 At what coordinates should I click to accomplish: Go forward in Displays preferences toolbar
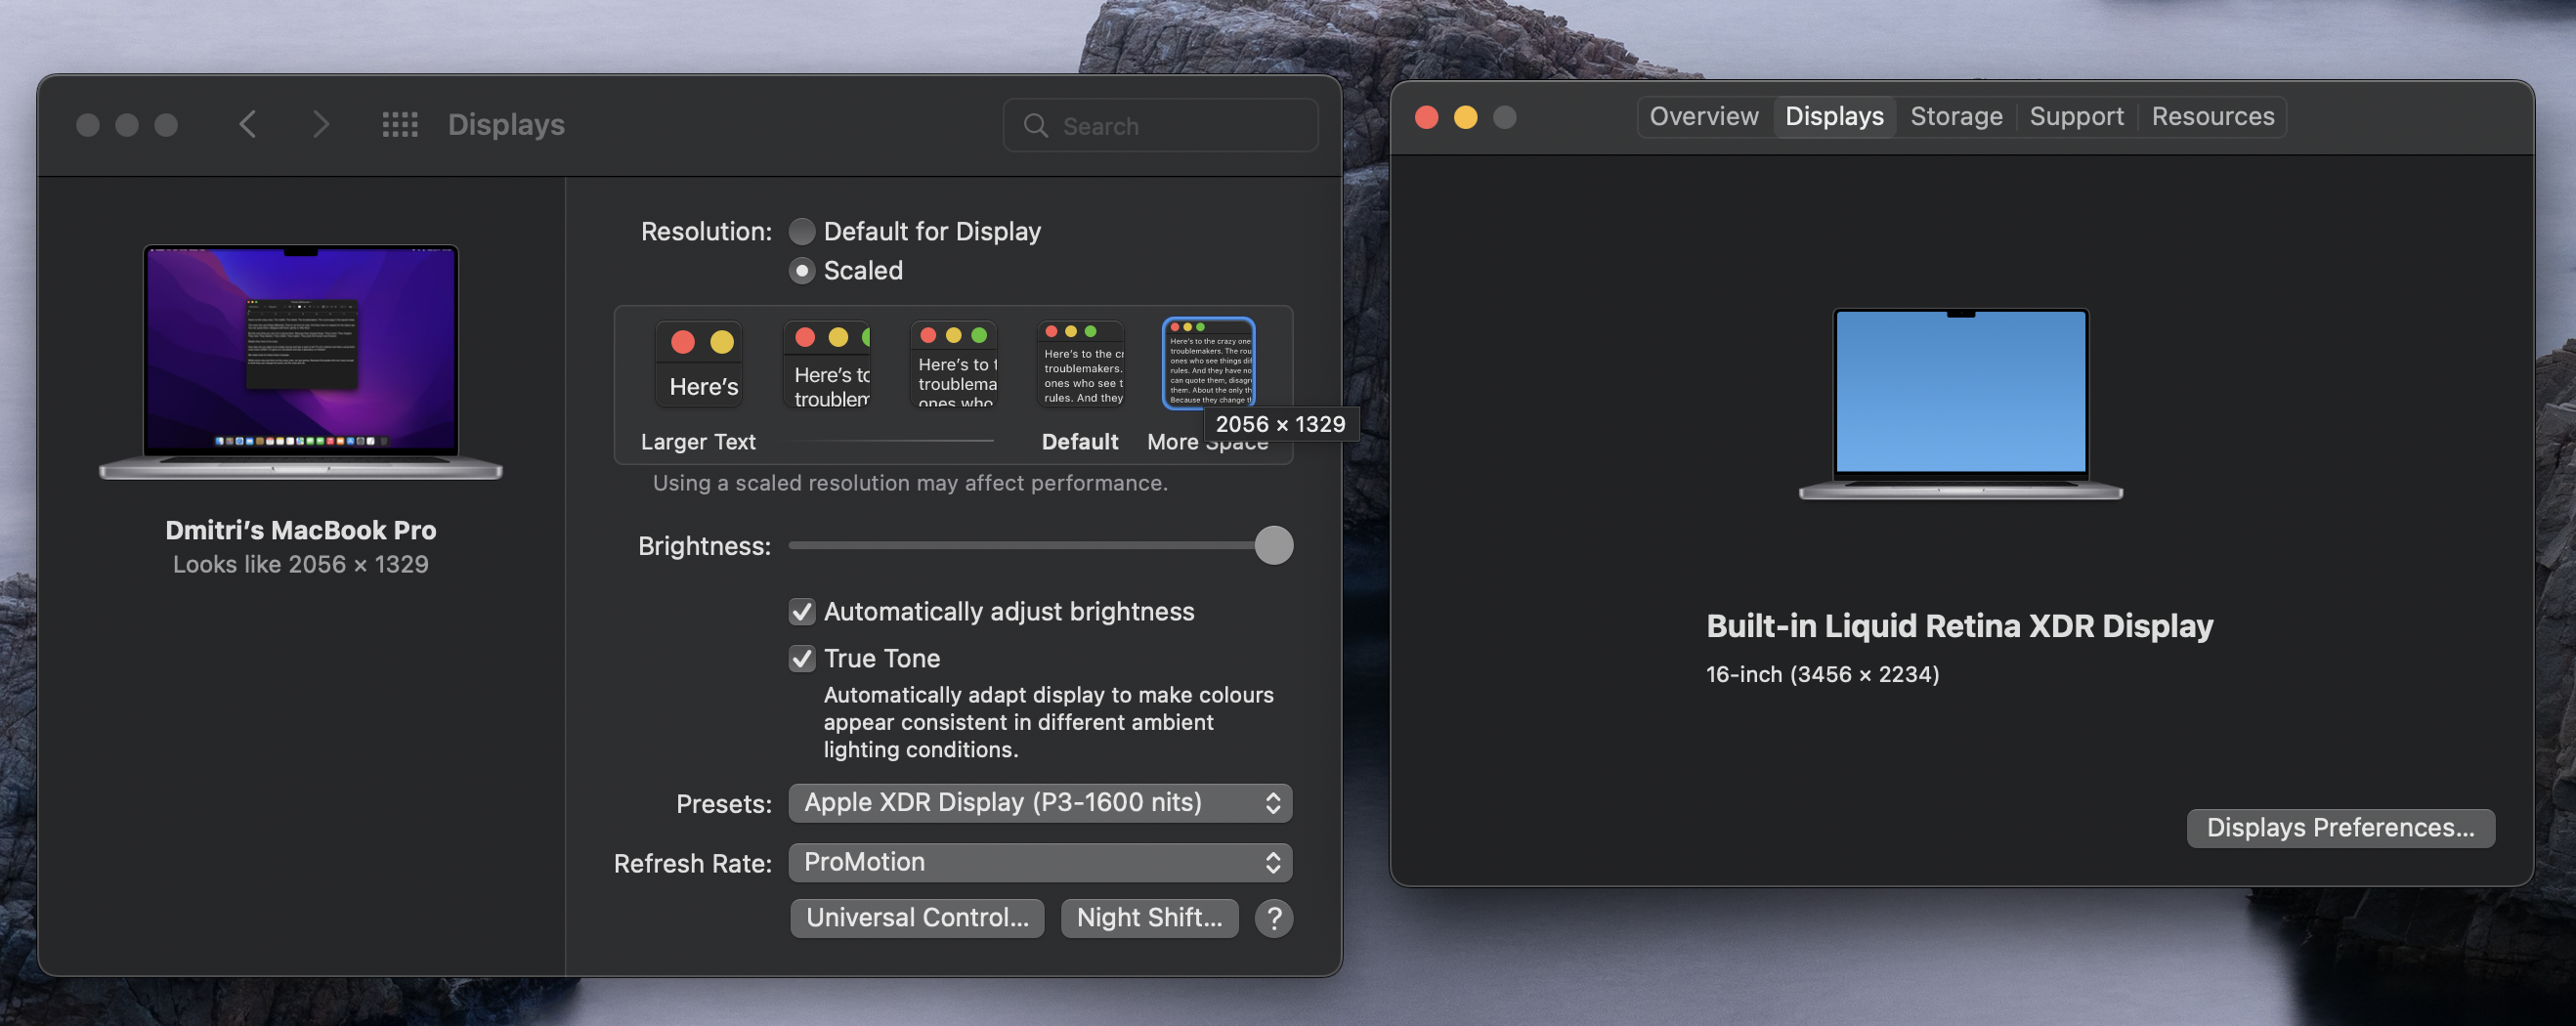320,124
